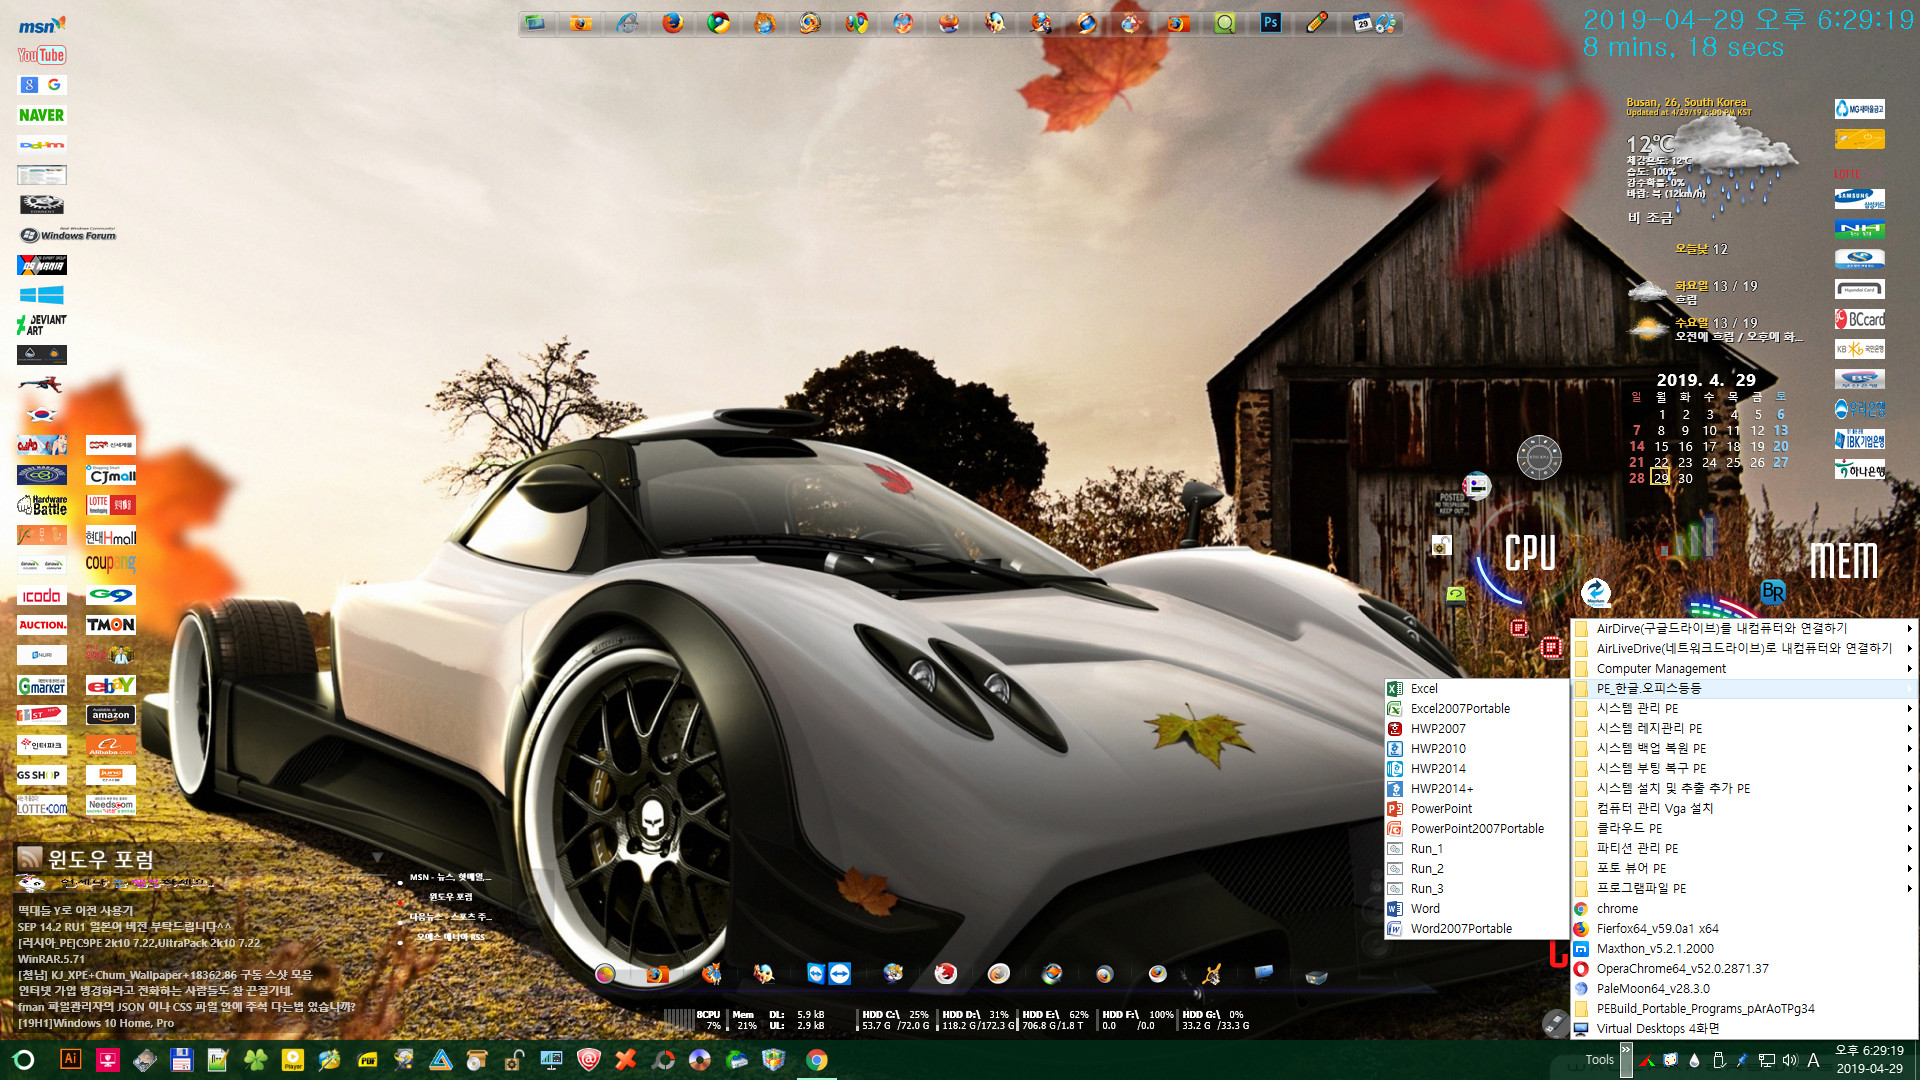The height and width of the screenshot is (1080, 1920).
Task: Open the 윈도우 포럼 feed title
Action: pos(101,859)
